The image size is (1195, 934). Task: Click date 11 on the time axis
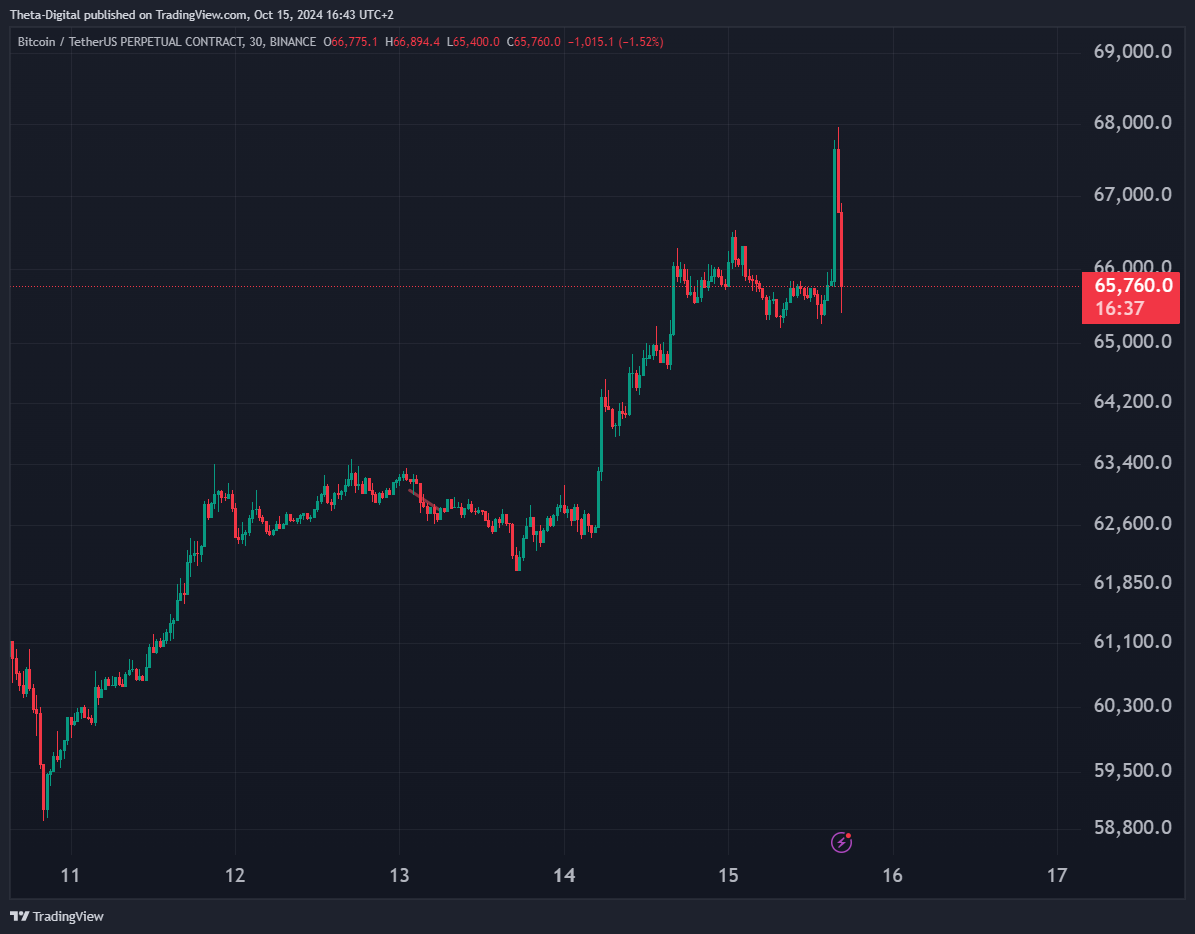coord(70,875)
